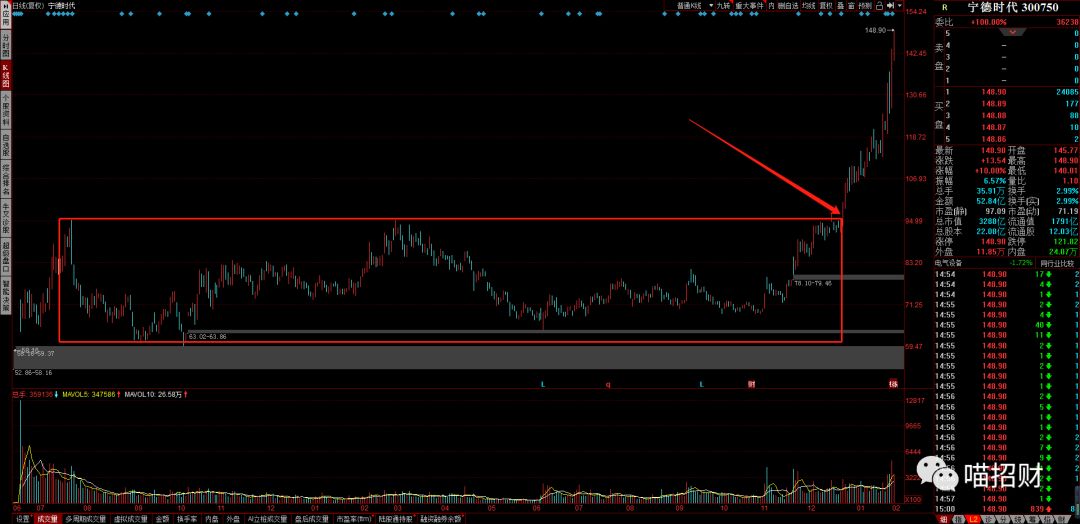Open 牛叉诊股 from the sidebar

[x=6, y=218]
